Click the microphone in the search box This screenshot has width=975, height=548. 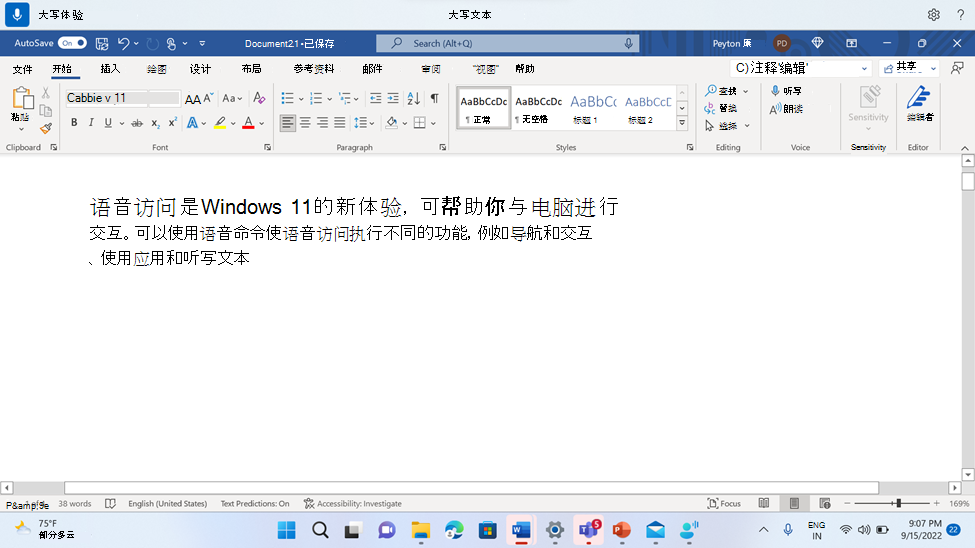click(629, 44)
